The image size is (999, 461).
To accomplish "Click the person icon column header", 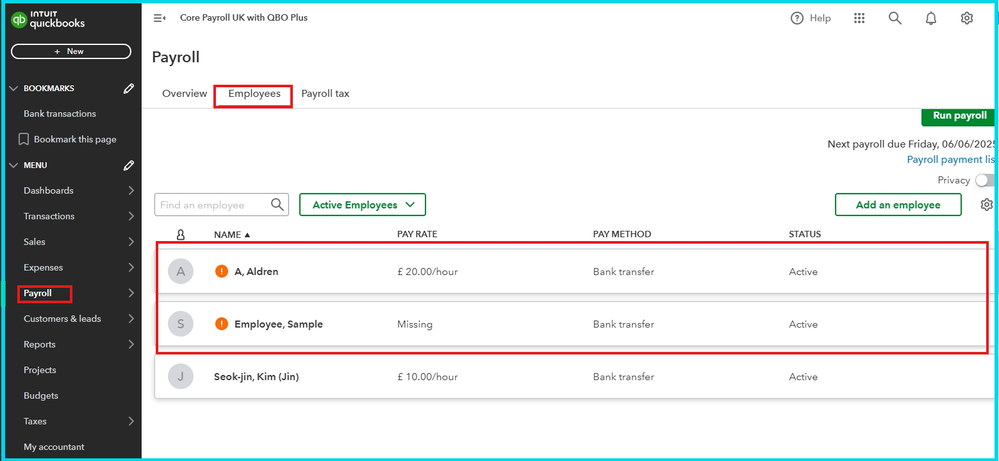I will (180, 234).
